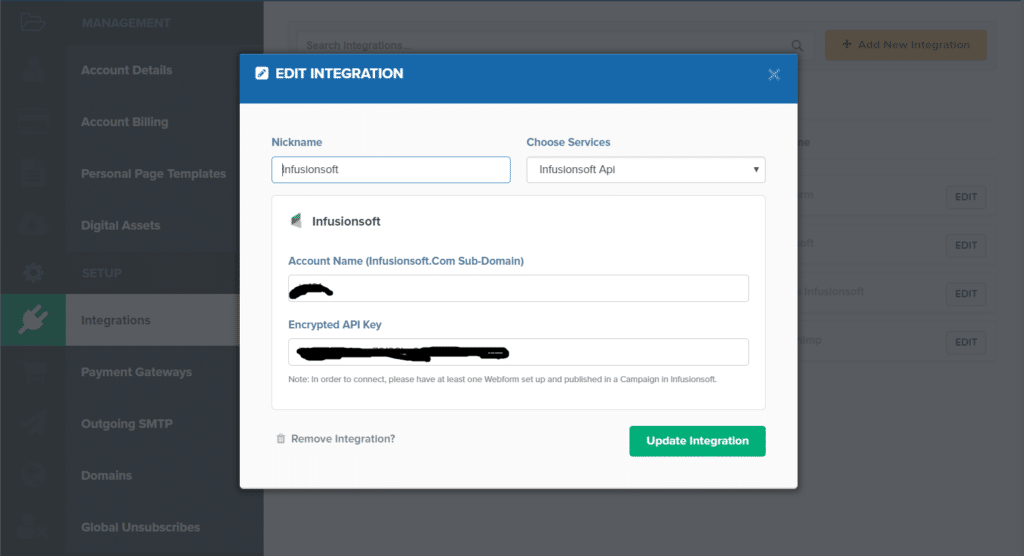1024x556 pixels.
Task: Open Account Details in sidebar
Action: coord(126,70)
